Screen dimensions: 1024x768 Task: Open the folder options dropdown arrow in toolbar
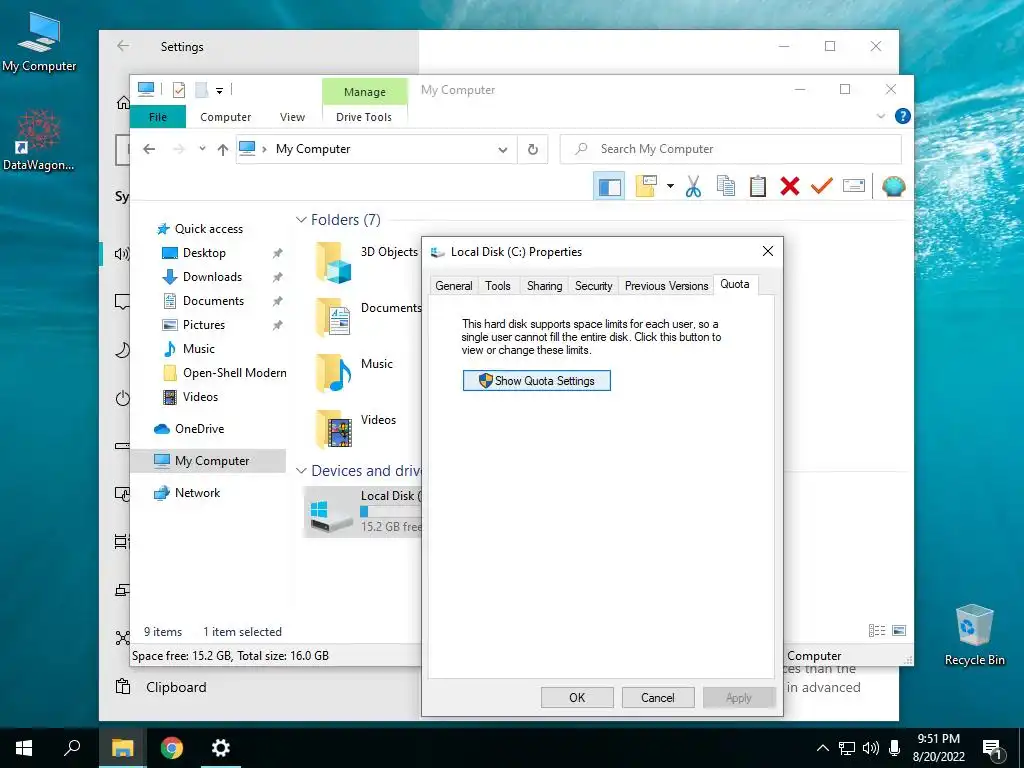[x=670, y=186]
